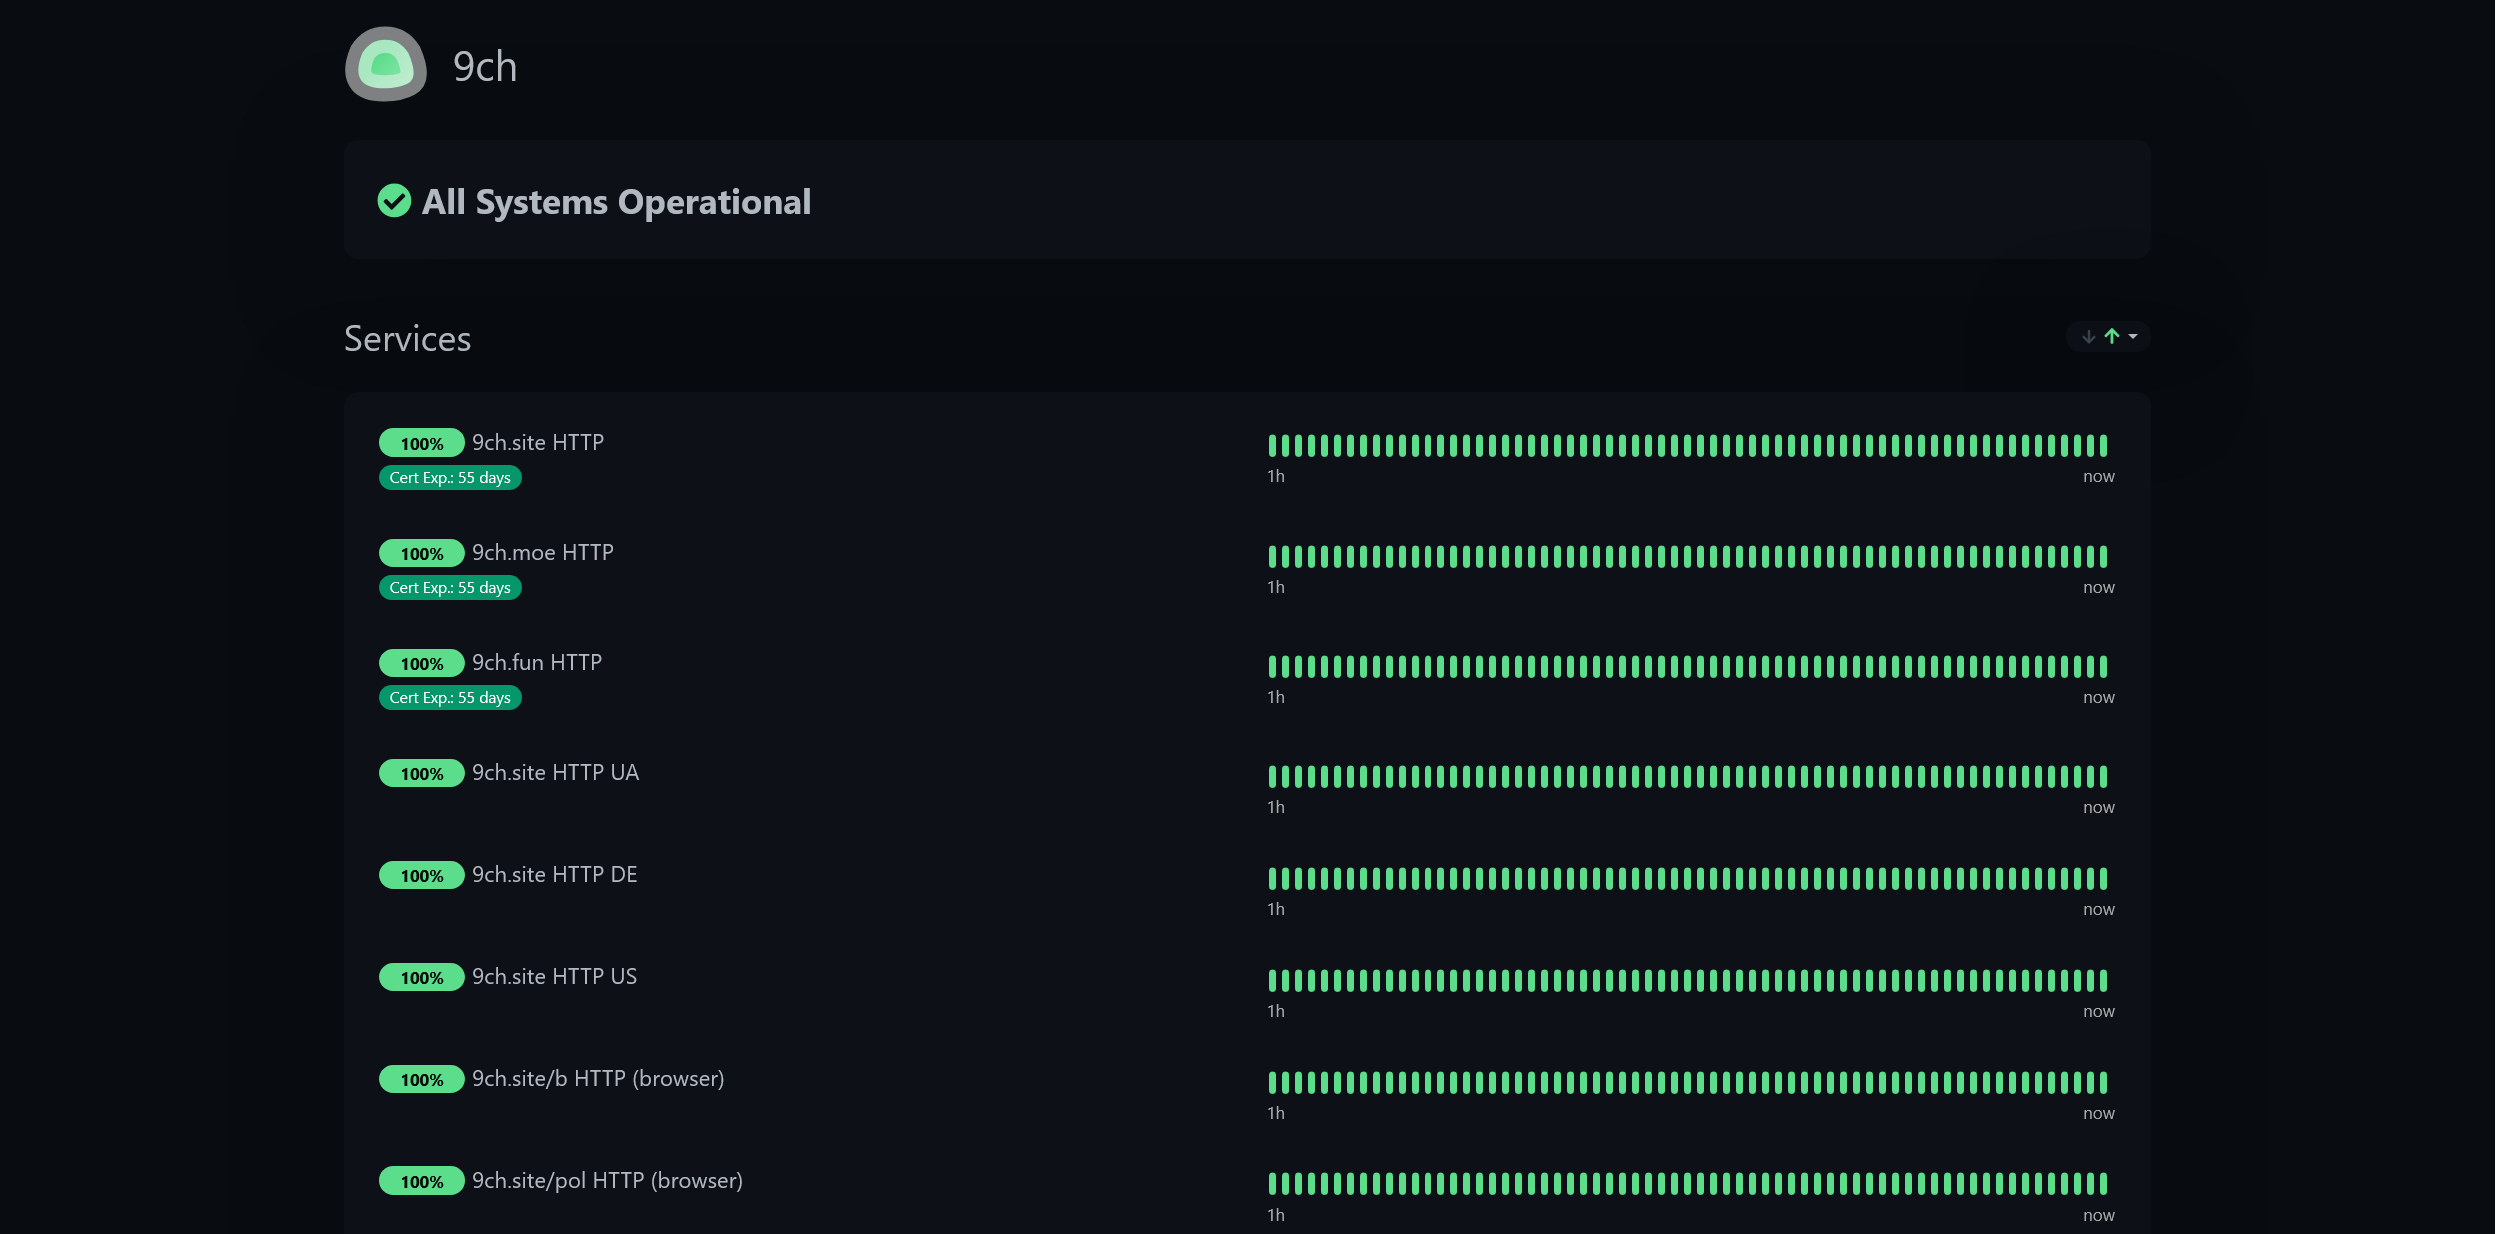Viewport: 2496px width, 1234px height.
Task: Click the green up-arrow sort icon
Action: 2111,336
